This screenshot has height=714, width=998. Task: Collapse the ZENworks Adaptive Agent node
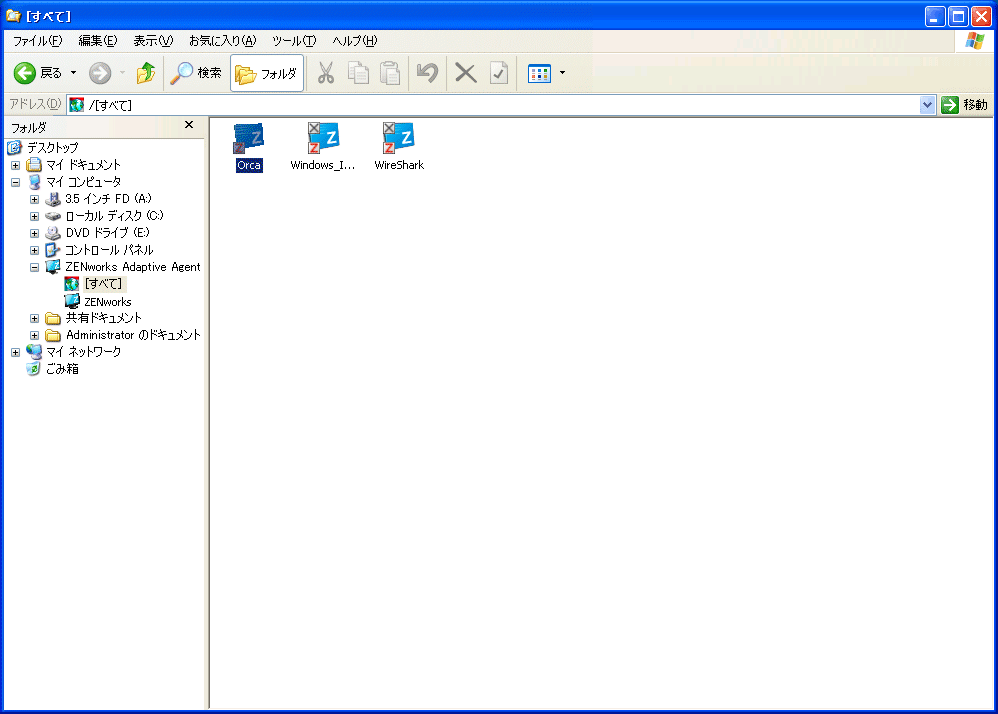pyautogui.click(x=35, y=268)
